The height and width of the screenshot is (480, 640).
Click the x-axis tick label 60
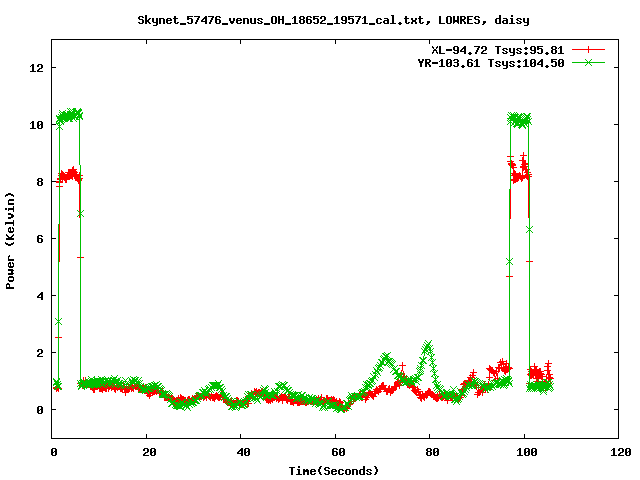(x=338, y=452)
